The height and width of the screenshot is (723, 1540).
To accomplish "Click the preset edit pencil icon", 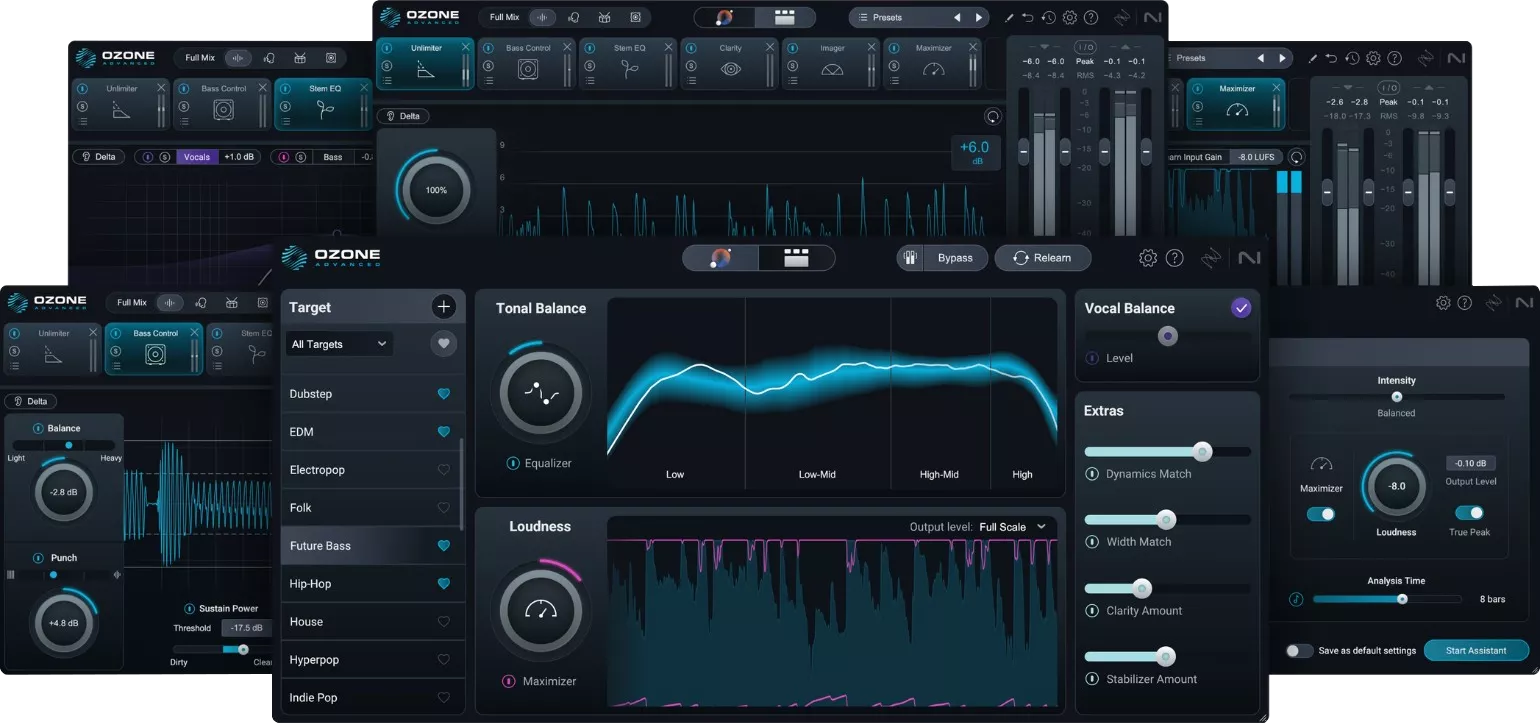I will tap(1012, 17).
